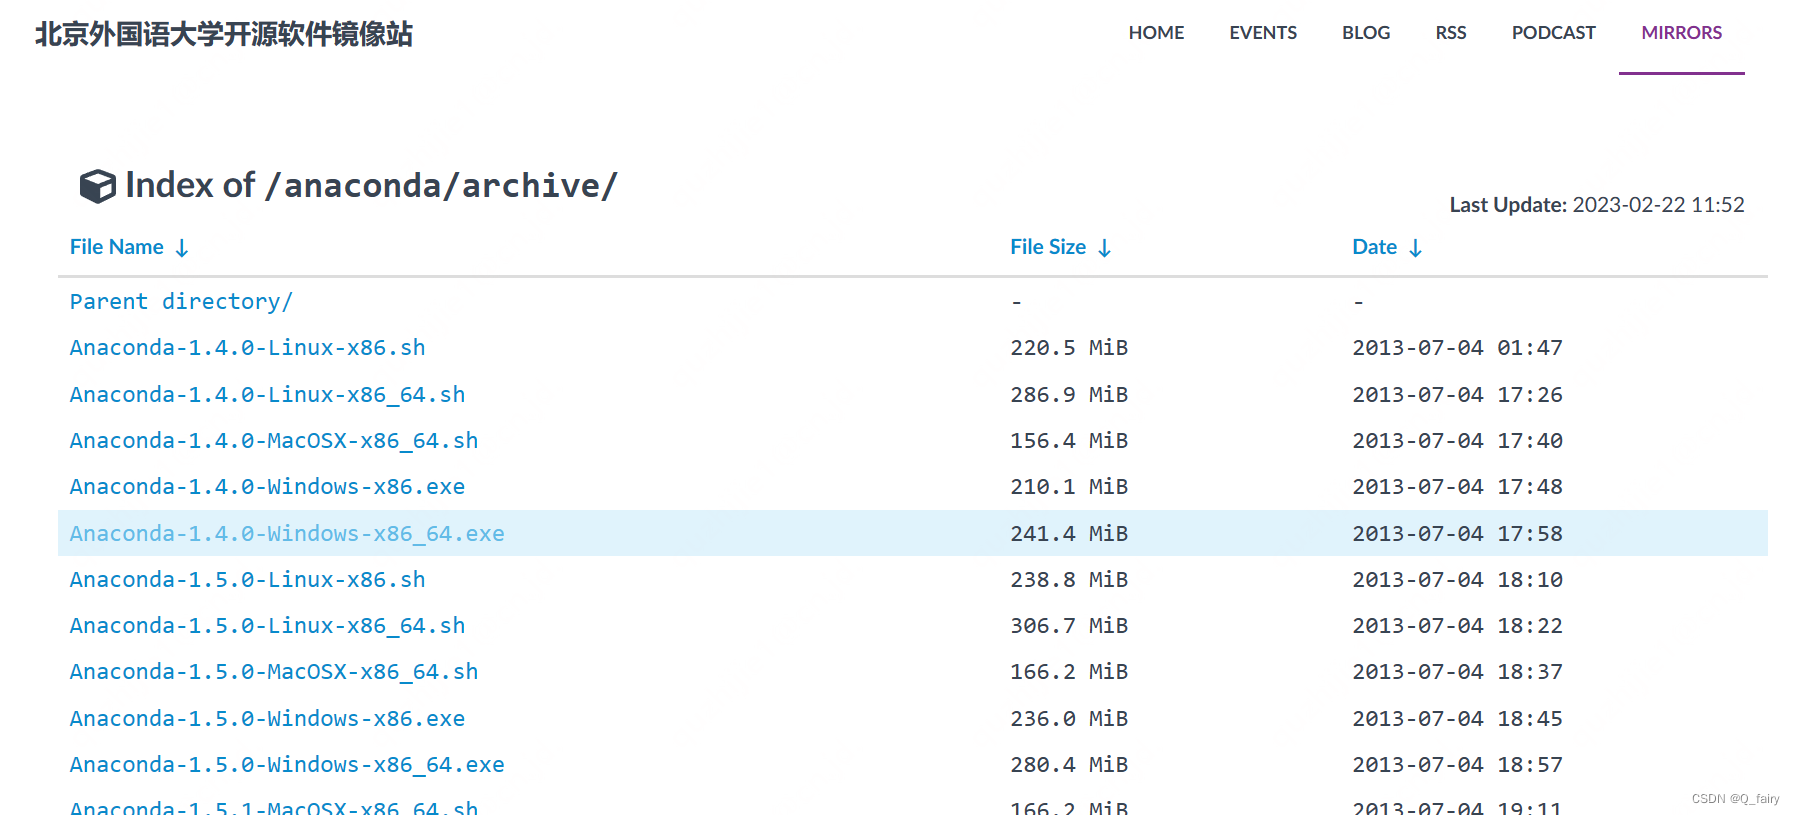Download Anaconda-1.4.0-MacOSX-x86_64.sh
The width and height of the screenshot is (1795, 815).
274,441
